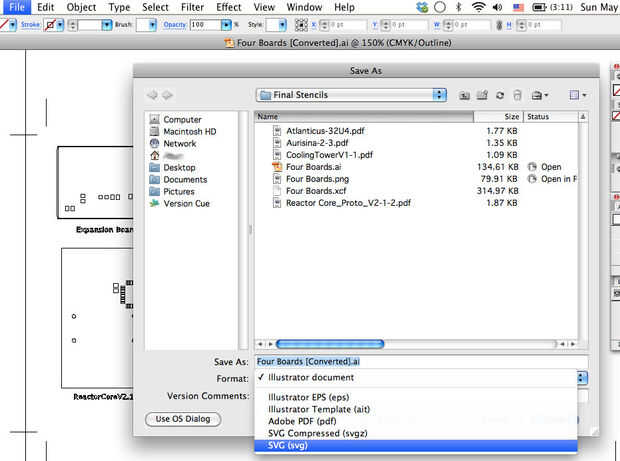Sort files by Status column header
Screen dimensions: 620x461
click(551, 117)
